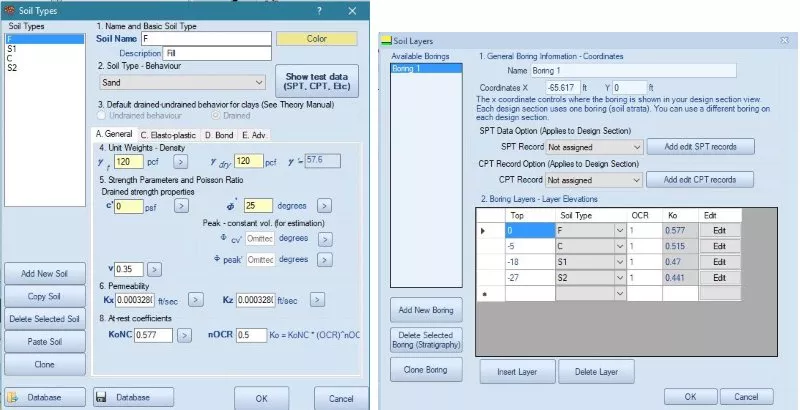800x410 pixels.
Task: Click the arrow button next to Poisson ratio 0.35
Action: 155,269
